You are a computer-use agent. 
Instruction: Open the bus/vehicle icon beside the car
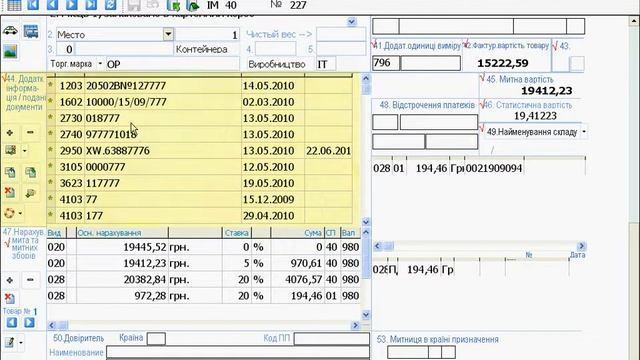pyautogui.click(x=31, y=31)
